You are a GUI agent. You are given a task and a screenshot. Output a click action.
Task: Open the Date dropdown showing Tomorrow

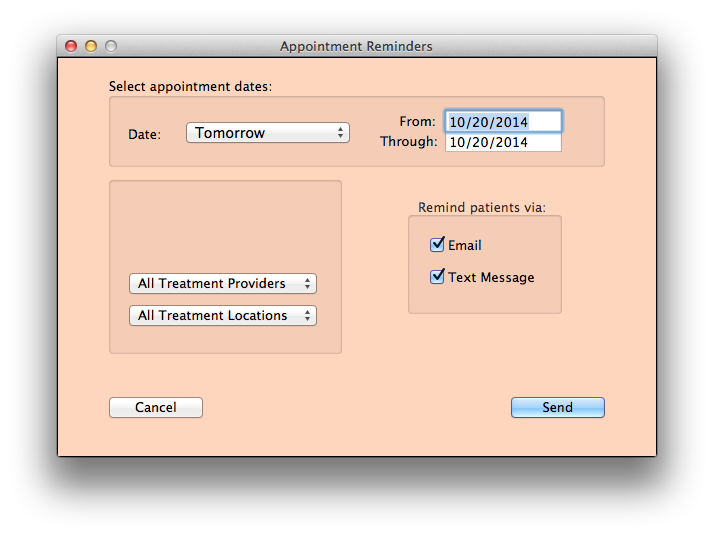[x=267, y=133]
